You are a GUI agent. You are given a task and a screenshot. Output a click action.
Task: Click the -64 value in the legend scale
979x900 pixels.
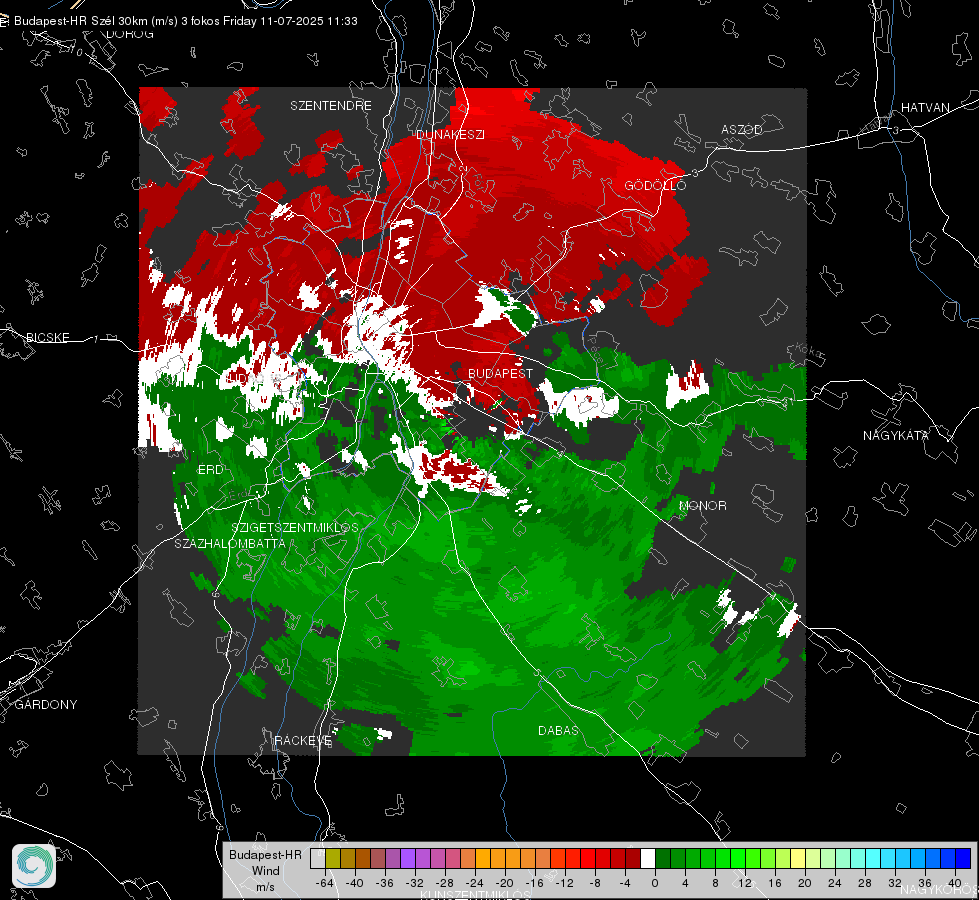(325, 883)
